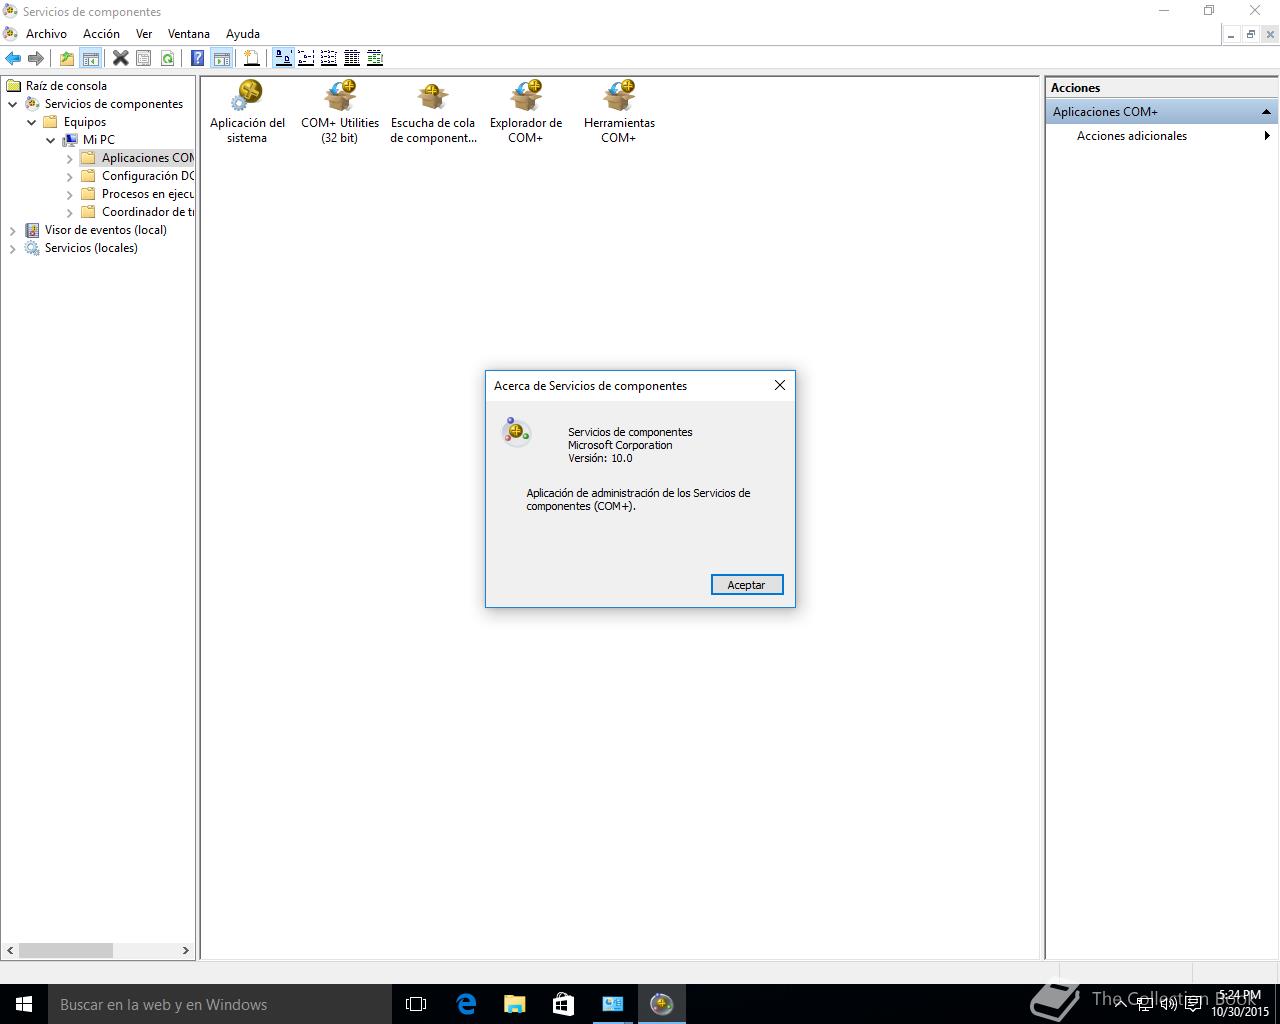1280x1024 pixels.
Task: Open File Explorer from the taskbar
Action: (x=515, y=1004)
